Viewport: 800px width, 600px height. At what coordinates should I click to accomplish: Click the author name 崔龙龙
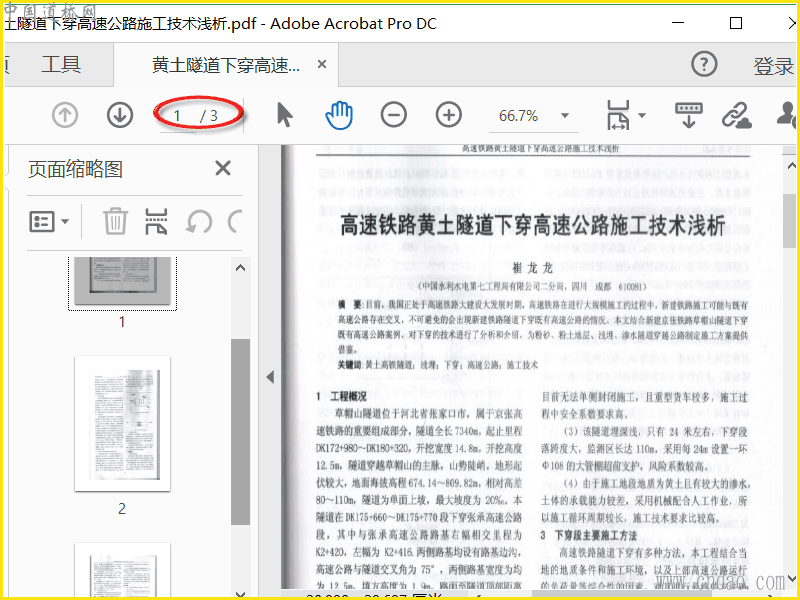coord(532,268)
